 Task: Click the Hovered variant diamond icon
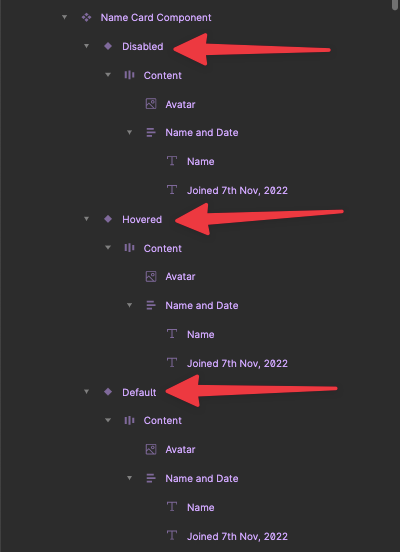pyautogui.click(x=108, y=219)
